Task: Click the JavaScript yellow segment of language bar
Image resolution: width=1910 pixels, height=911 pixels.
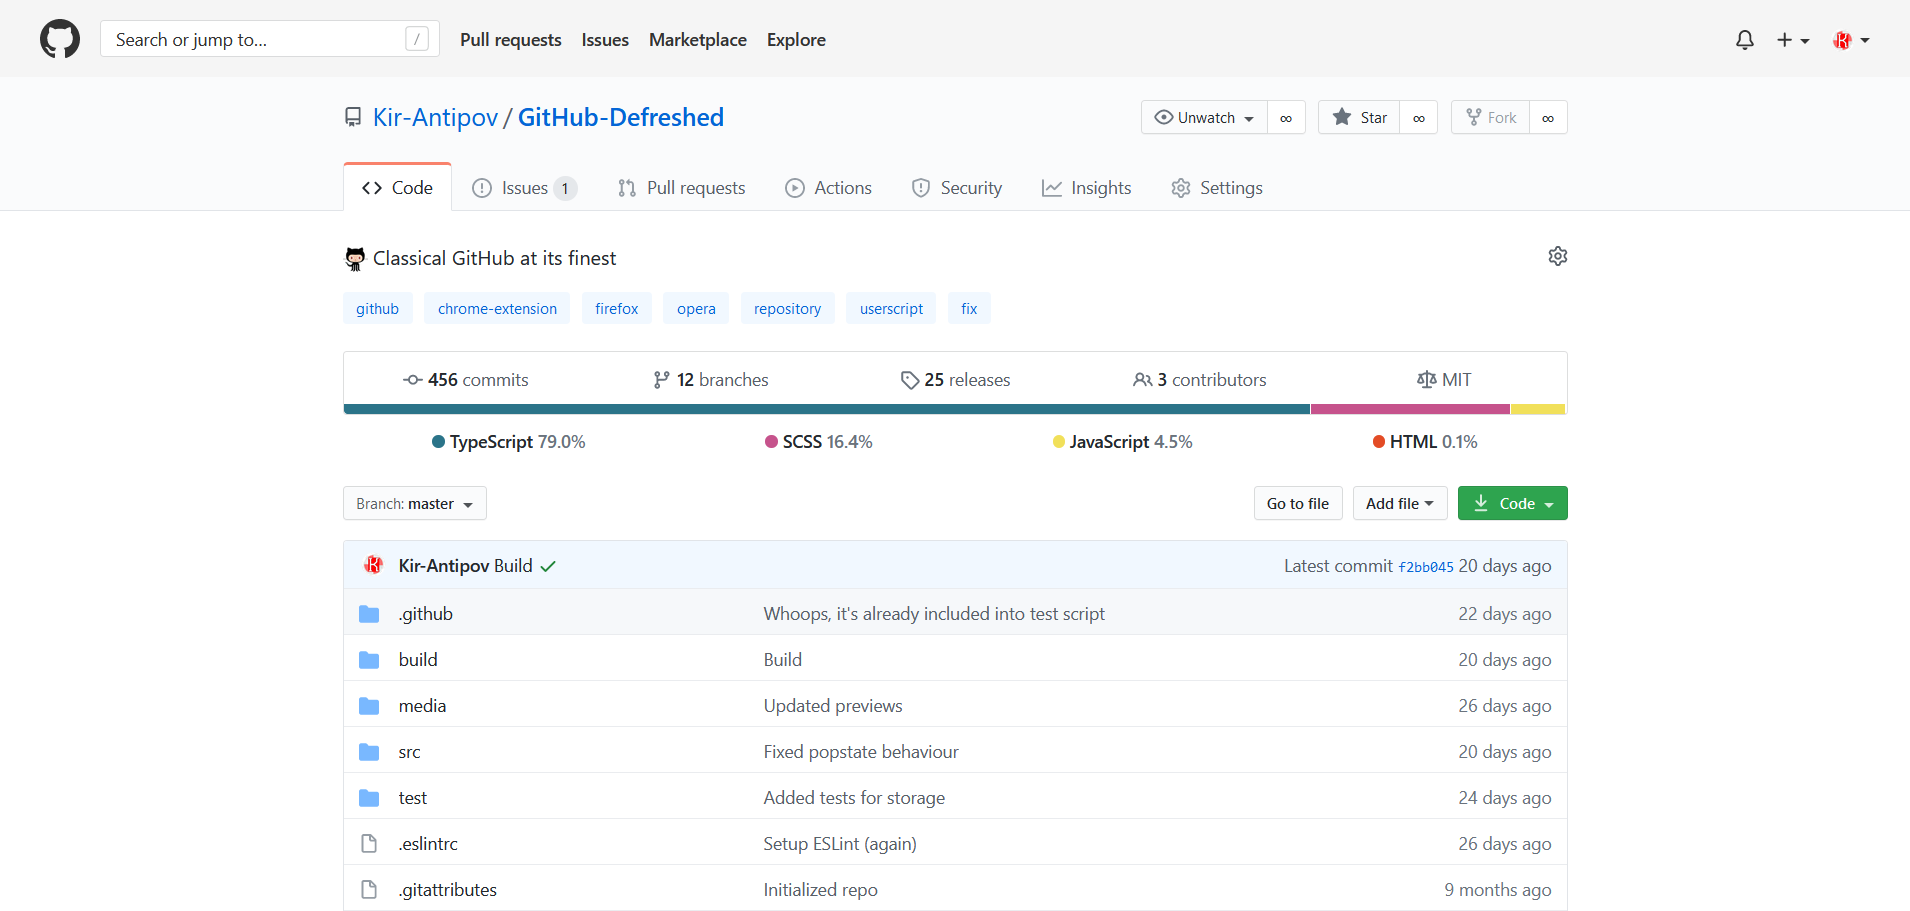Action: pos(1538,409)
